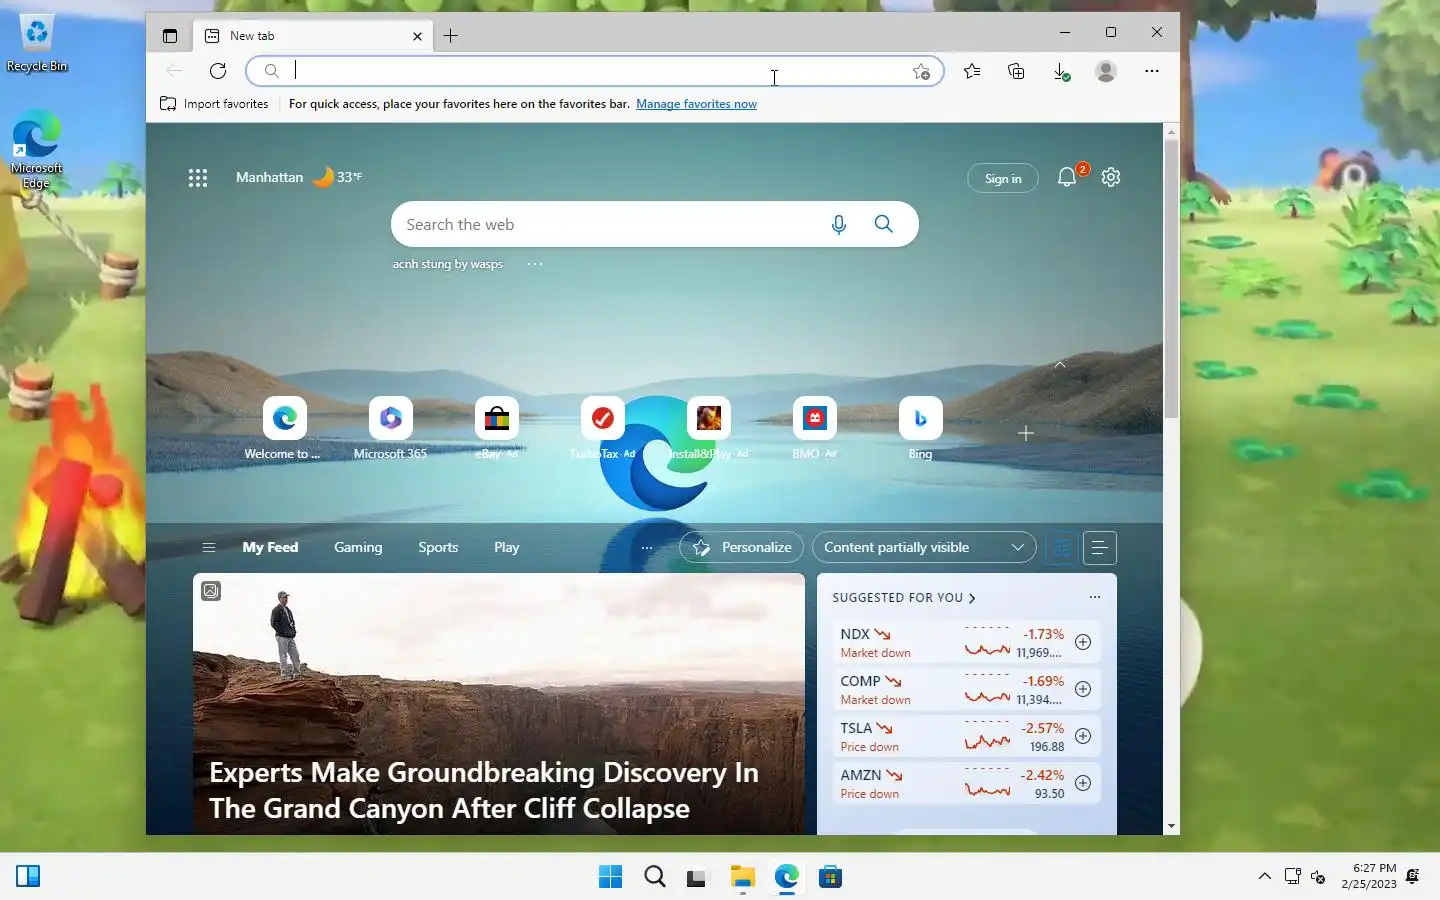The height and width of the screenshot is (900, 1440).
Task: Open the notifications bell icon
Action: [x=1067, y=177]
